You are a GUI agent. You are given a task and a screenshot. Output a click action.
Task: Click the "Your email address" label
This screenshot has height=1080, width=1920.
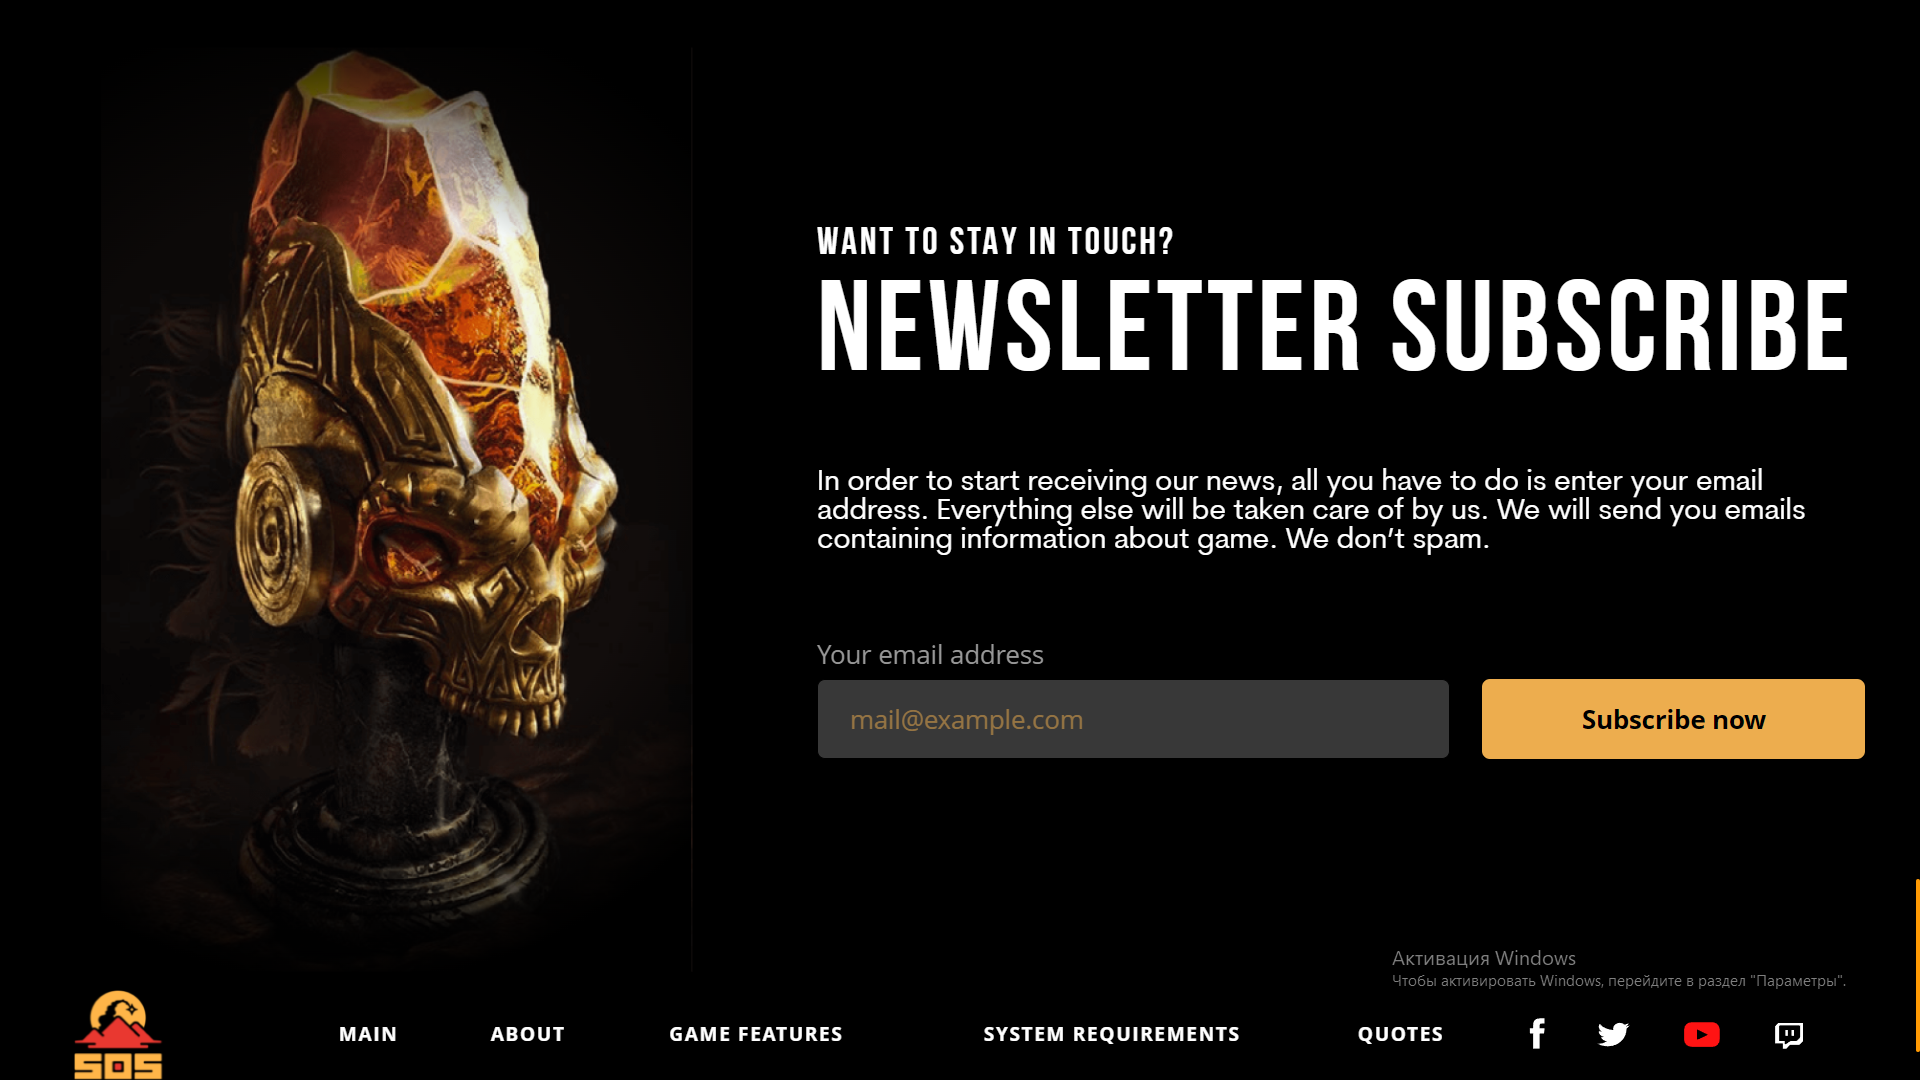pyautogui.click(x=930, y=655)
